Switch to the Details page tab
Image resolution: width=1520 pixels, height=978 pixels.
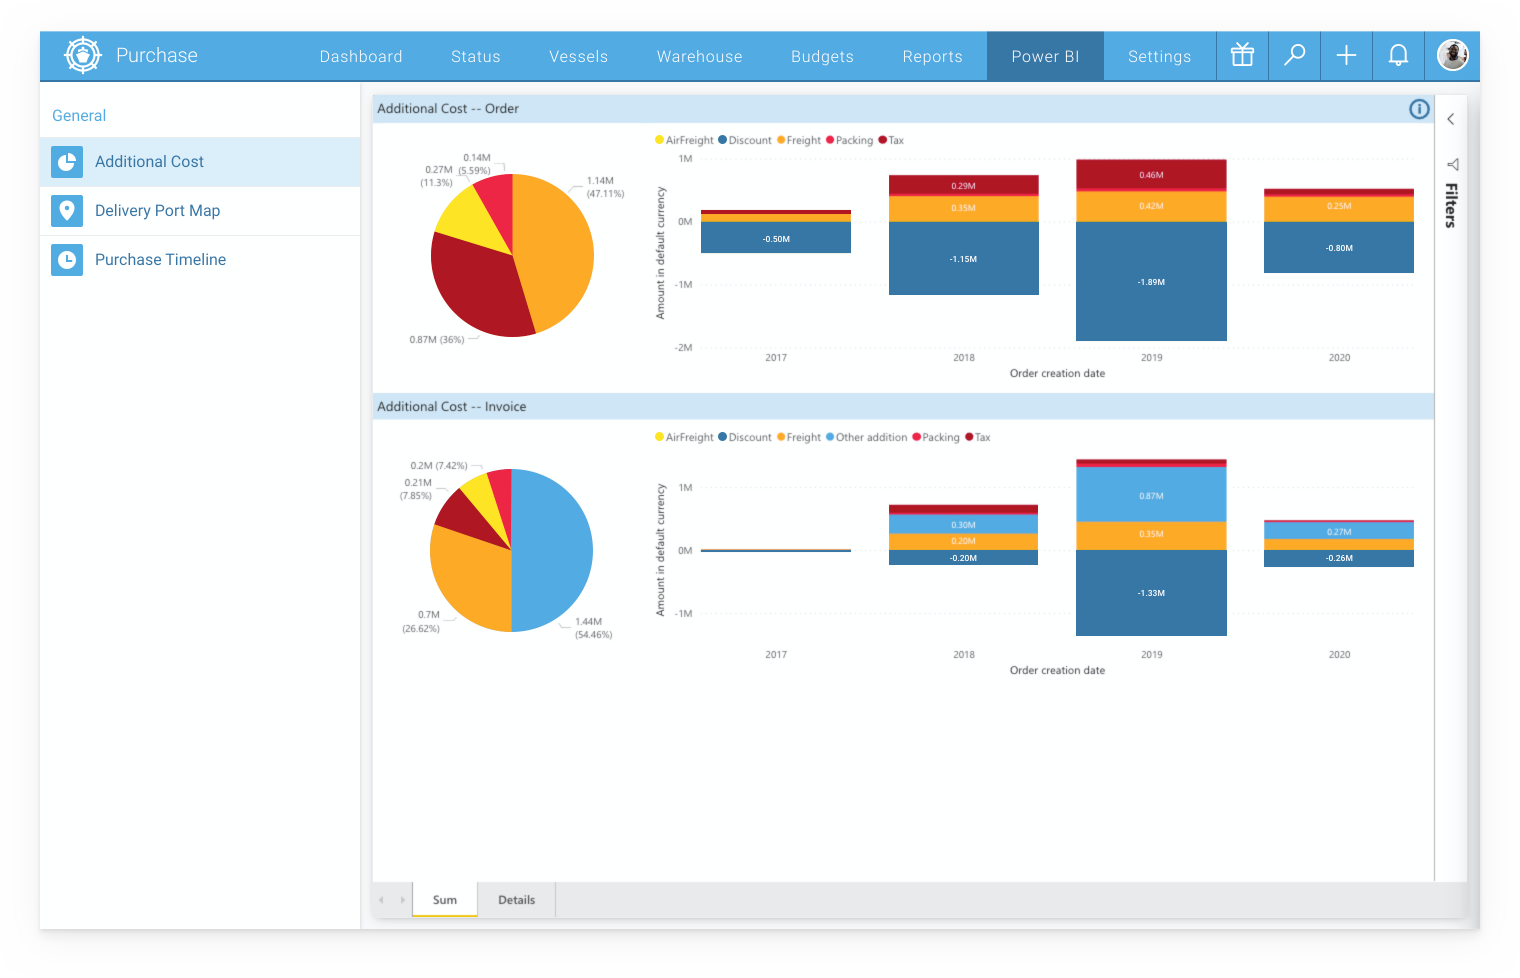pyautogui.click(x=516, y=900)
